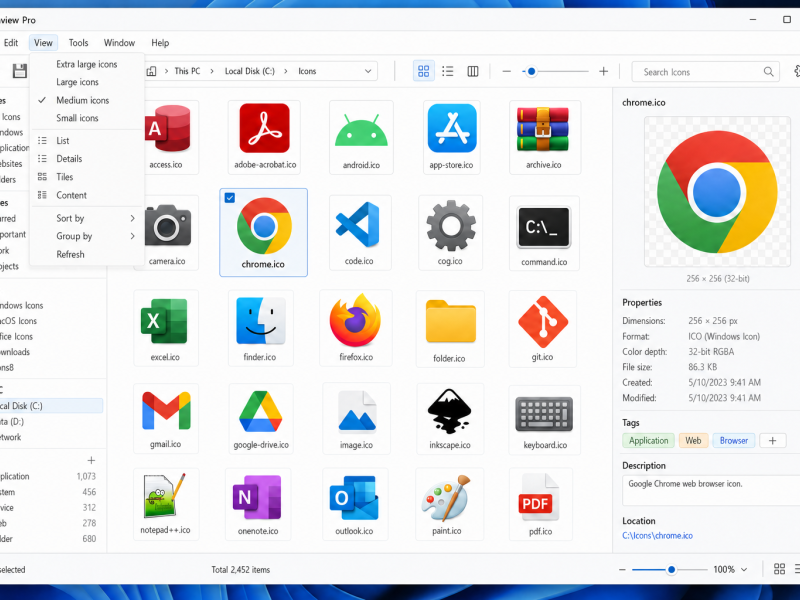This screenshot has width=800, height=600.
Task: Click chevron after Local Disk (C:) in path
Action: pos(285,71)
